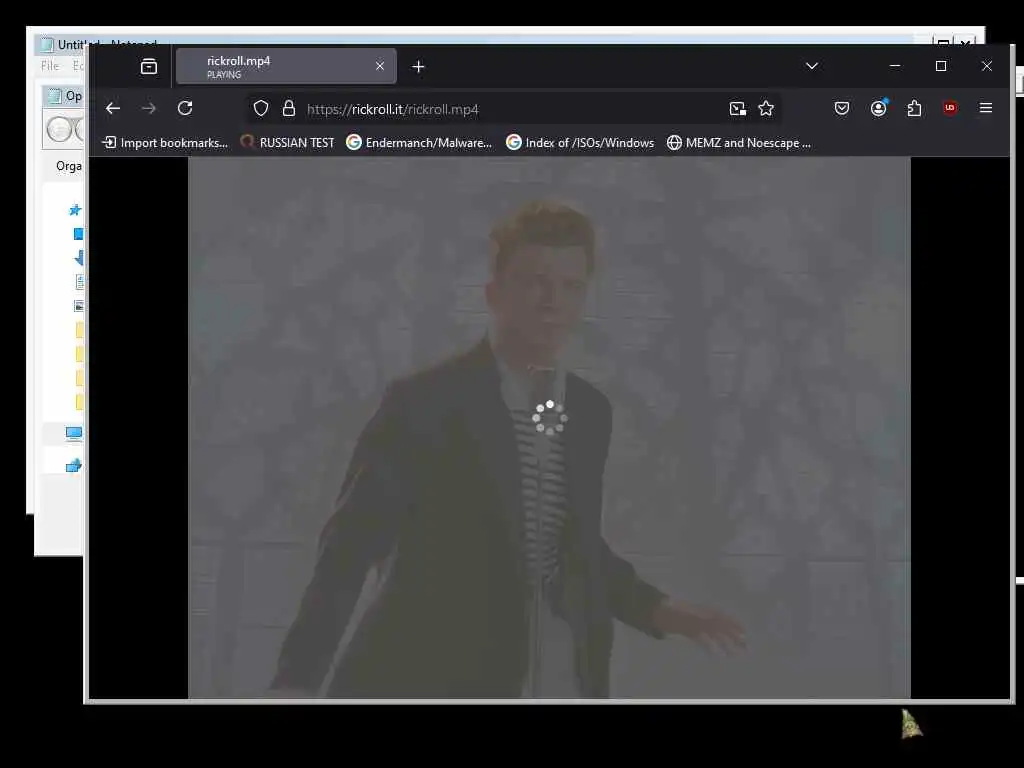Viewport: 1024px width, 768px height.
Task: Go back one page
Action: [113, 108]
